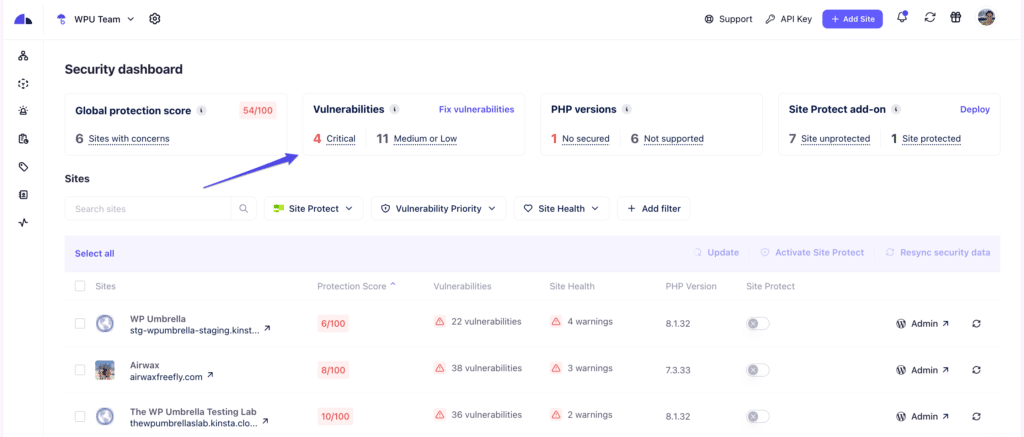Click the 22 vulnerabilities warning icon

[440, 321]
